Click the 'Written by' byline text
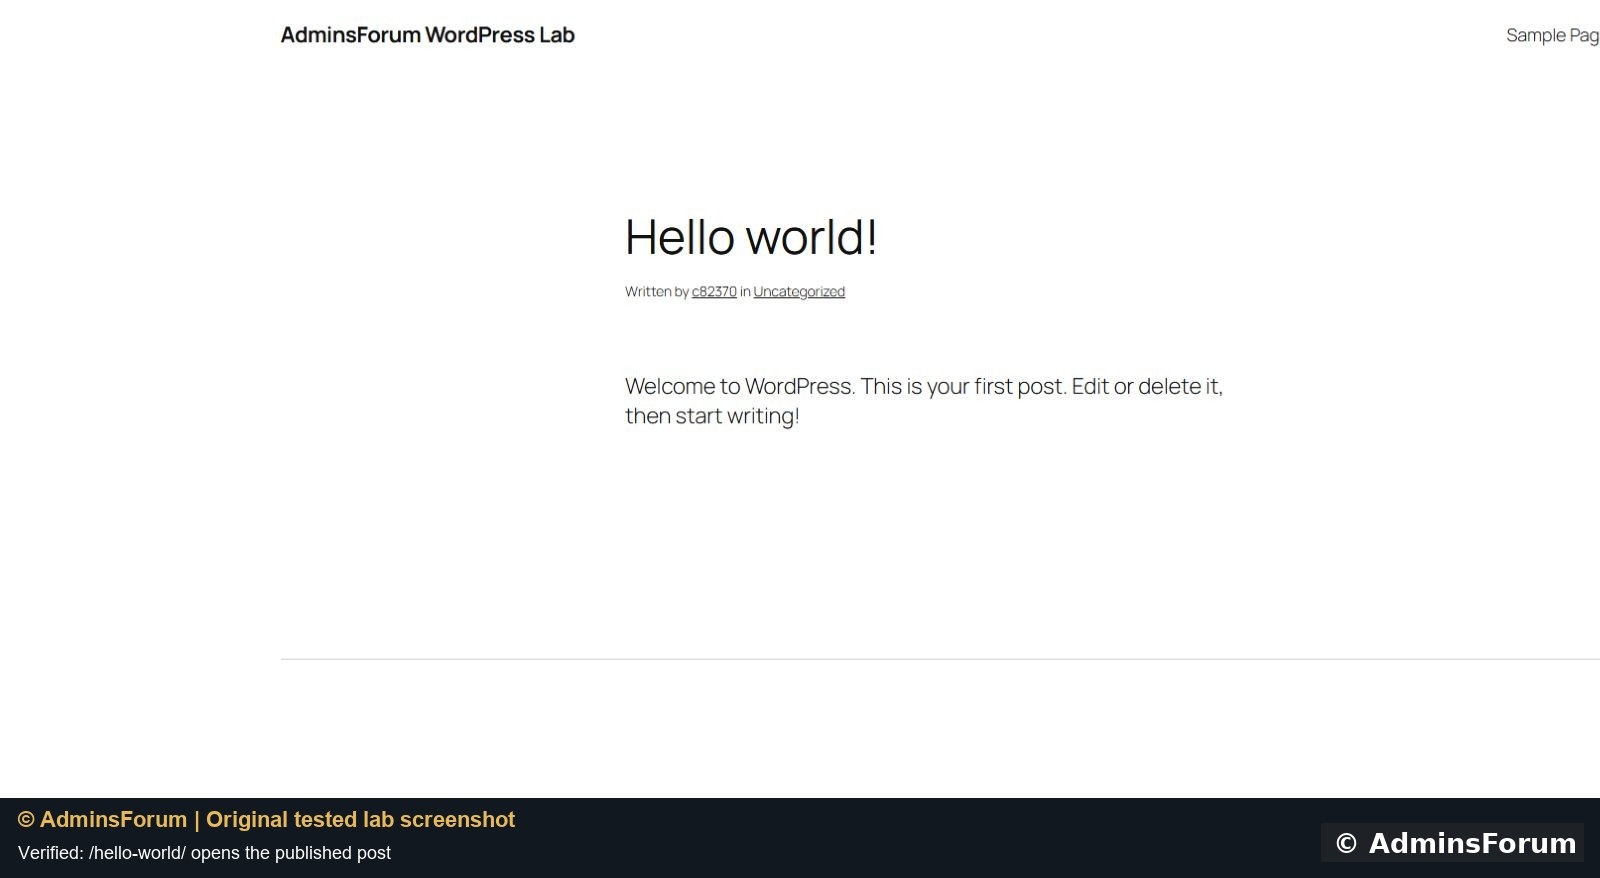 pos(657,291)
